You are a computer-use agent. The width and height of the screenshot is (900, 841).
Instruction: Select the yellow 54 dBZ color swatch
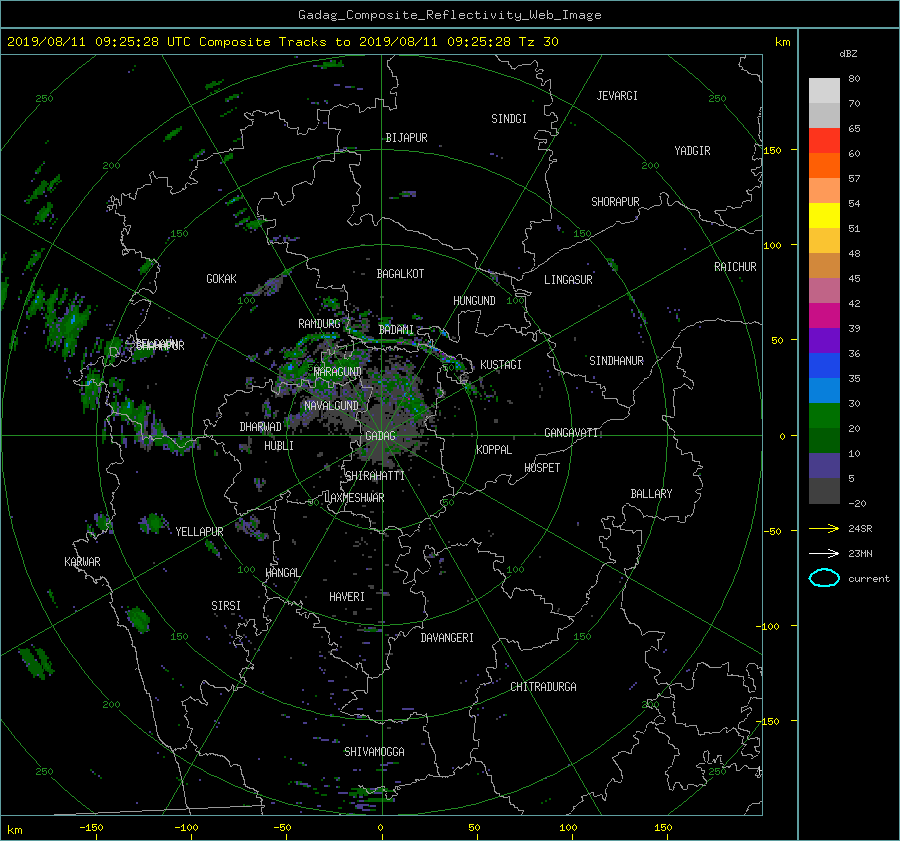click(x=824, y=216)
